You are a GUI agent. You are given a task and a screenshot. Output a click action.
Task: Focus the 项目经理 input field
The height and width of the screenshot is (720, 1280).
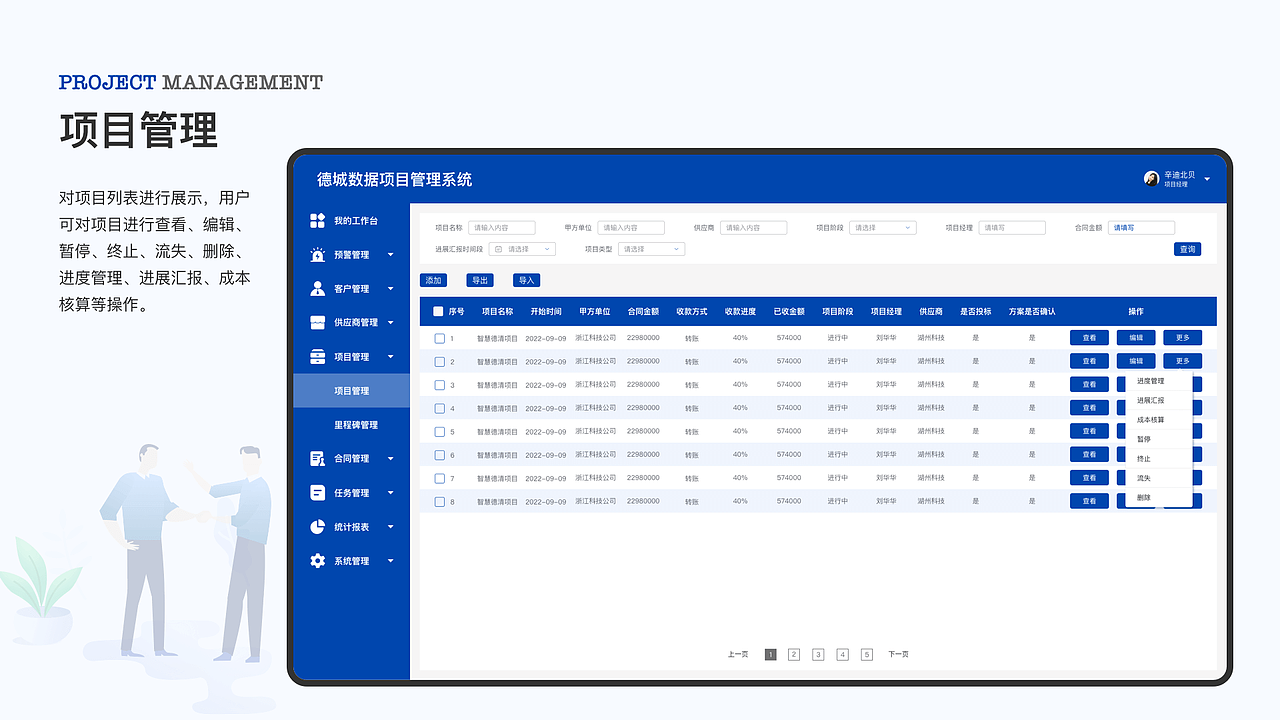1012,228
